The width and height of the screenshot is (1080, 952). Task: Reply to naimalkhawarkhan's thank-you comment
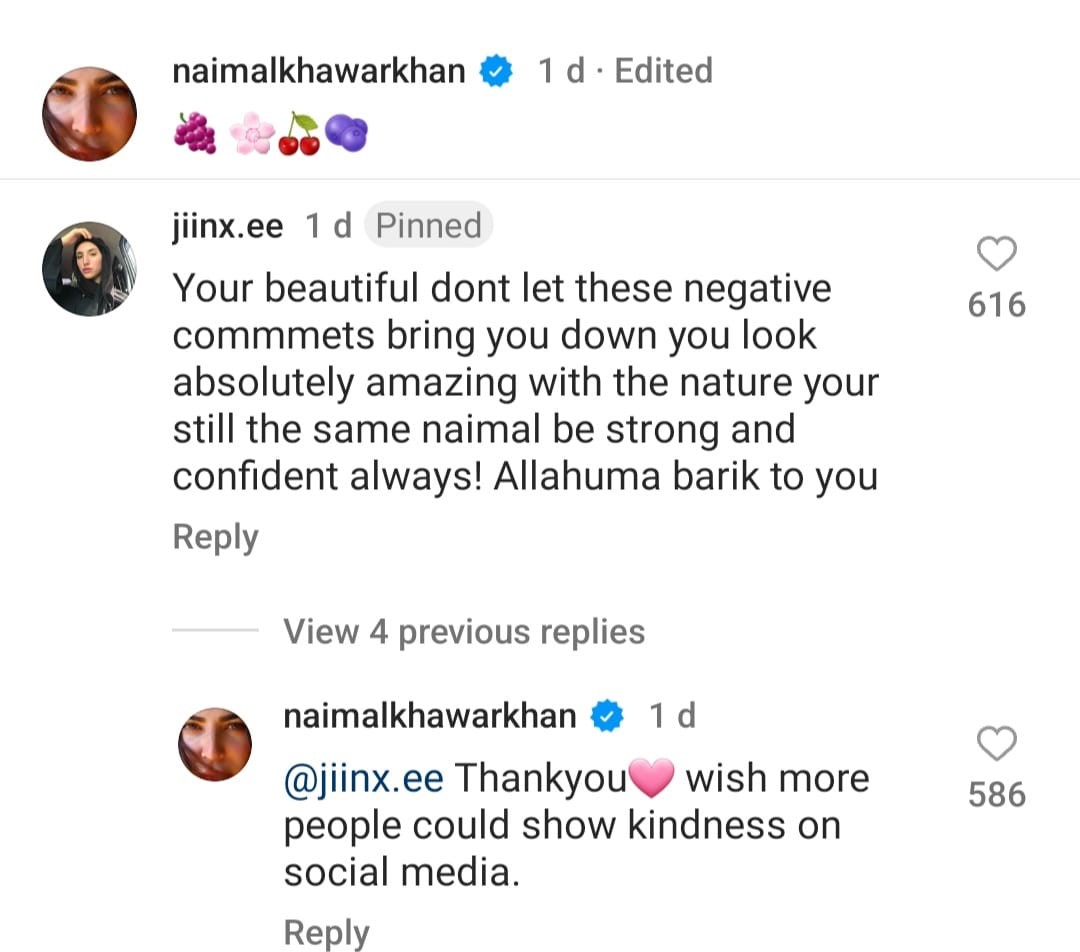[x=326, y=932]
